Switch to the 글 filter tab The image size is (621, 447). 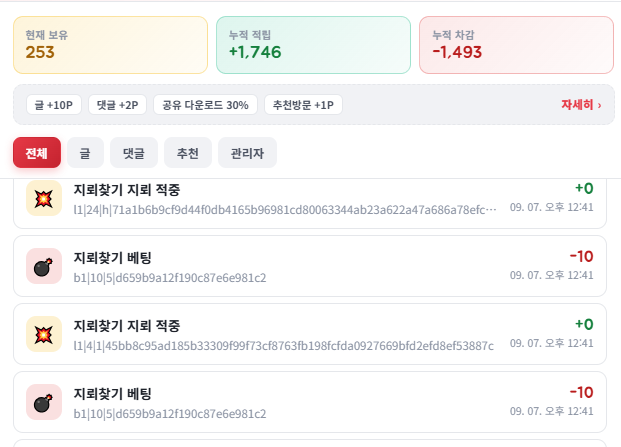coord(85,153)
